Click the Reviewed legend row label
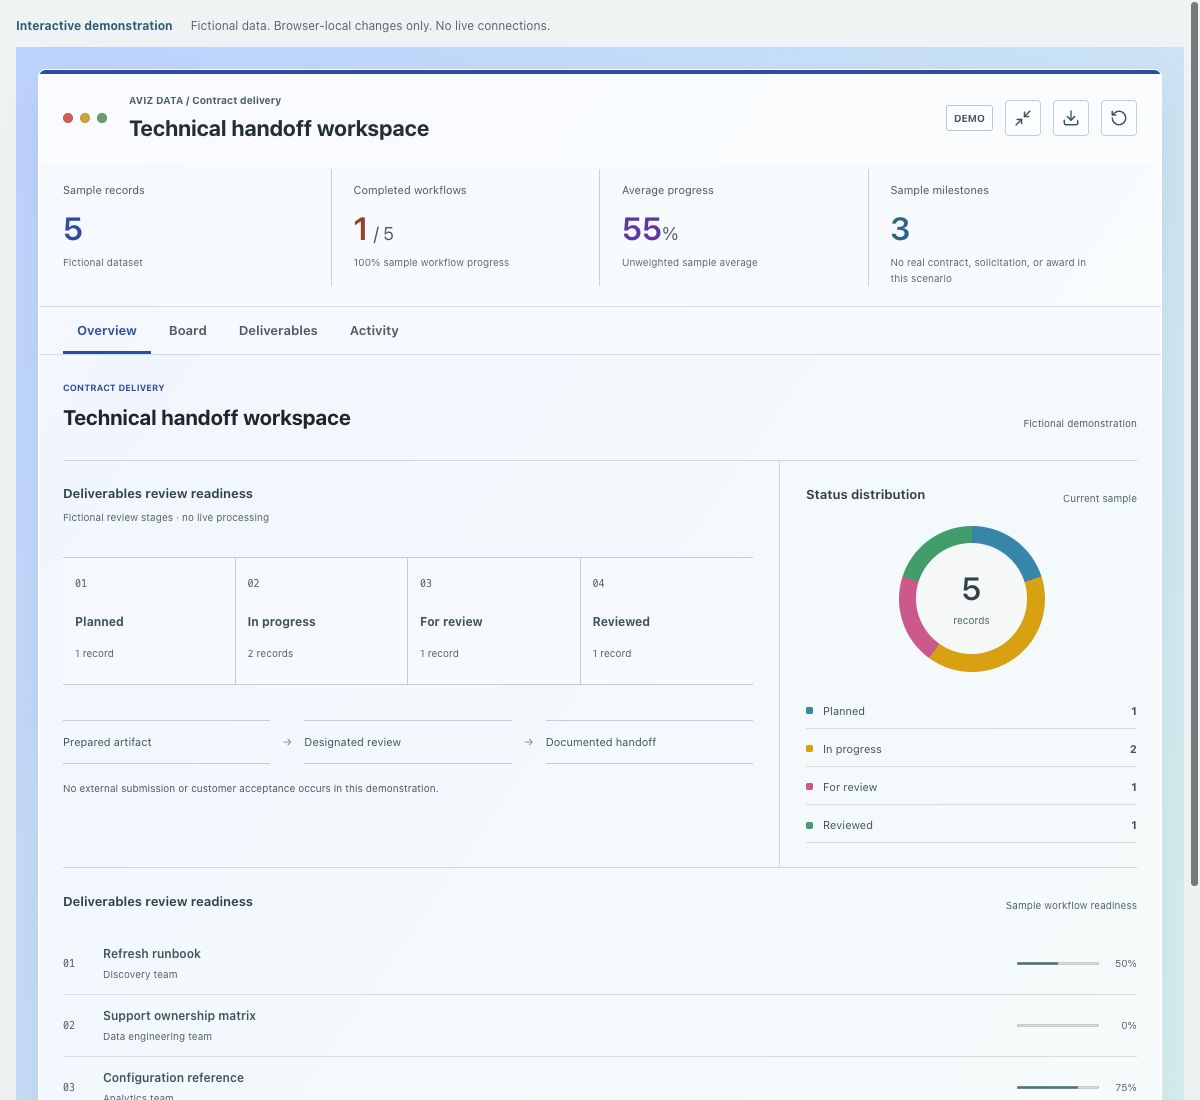Image resolution: width=1200 pixels, height=1100 pixels. click(x=848, y=825)
